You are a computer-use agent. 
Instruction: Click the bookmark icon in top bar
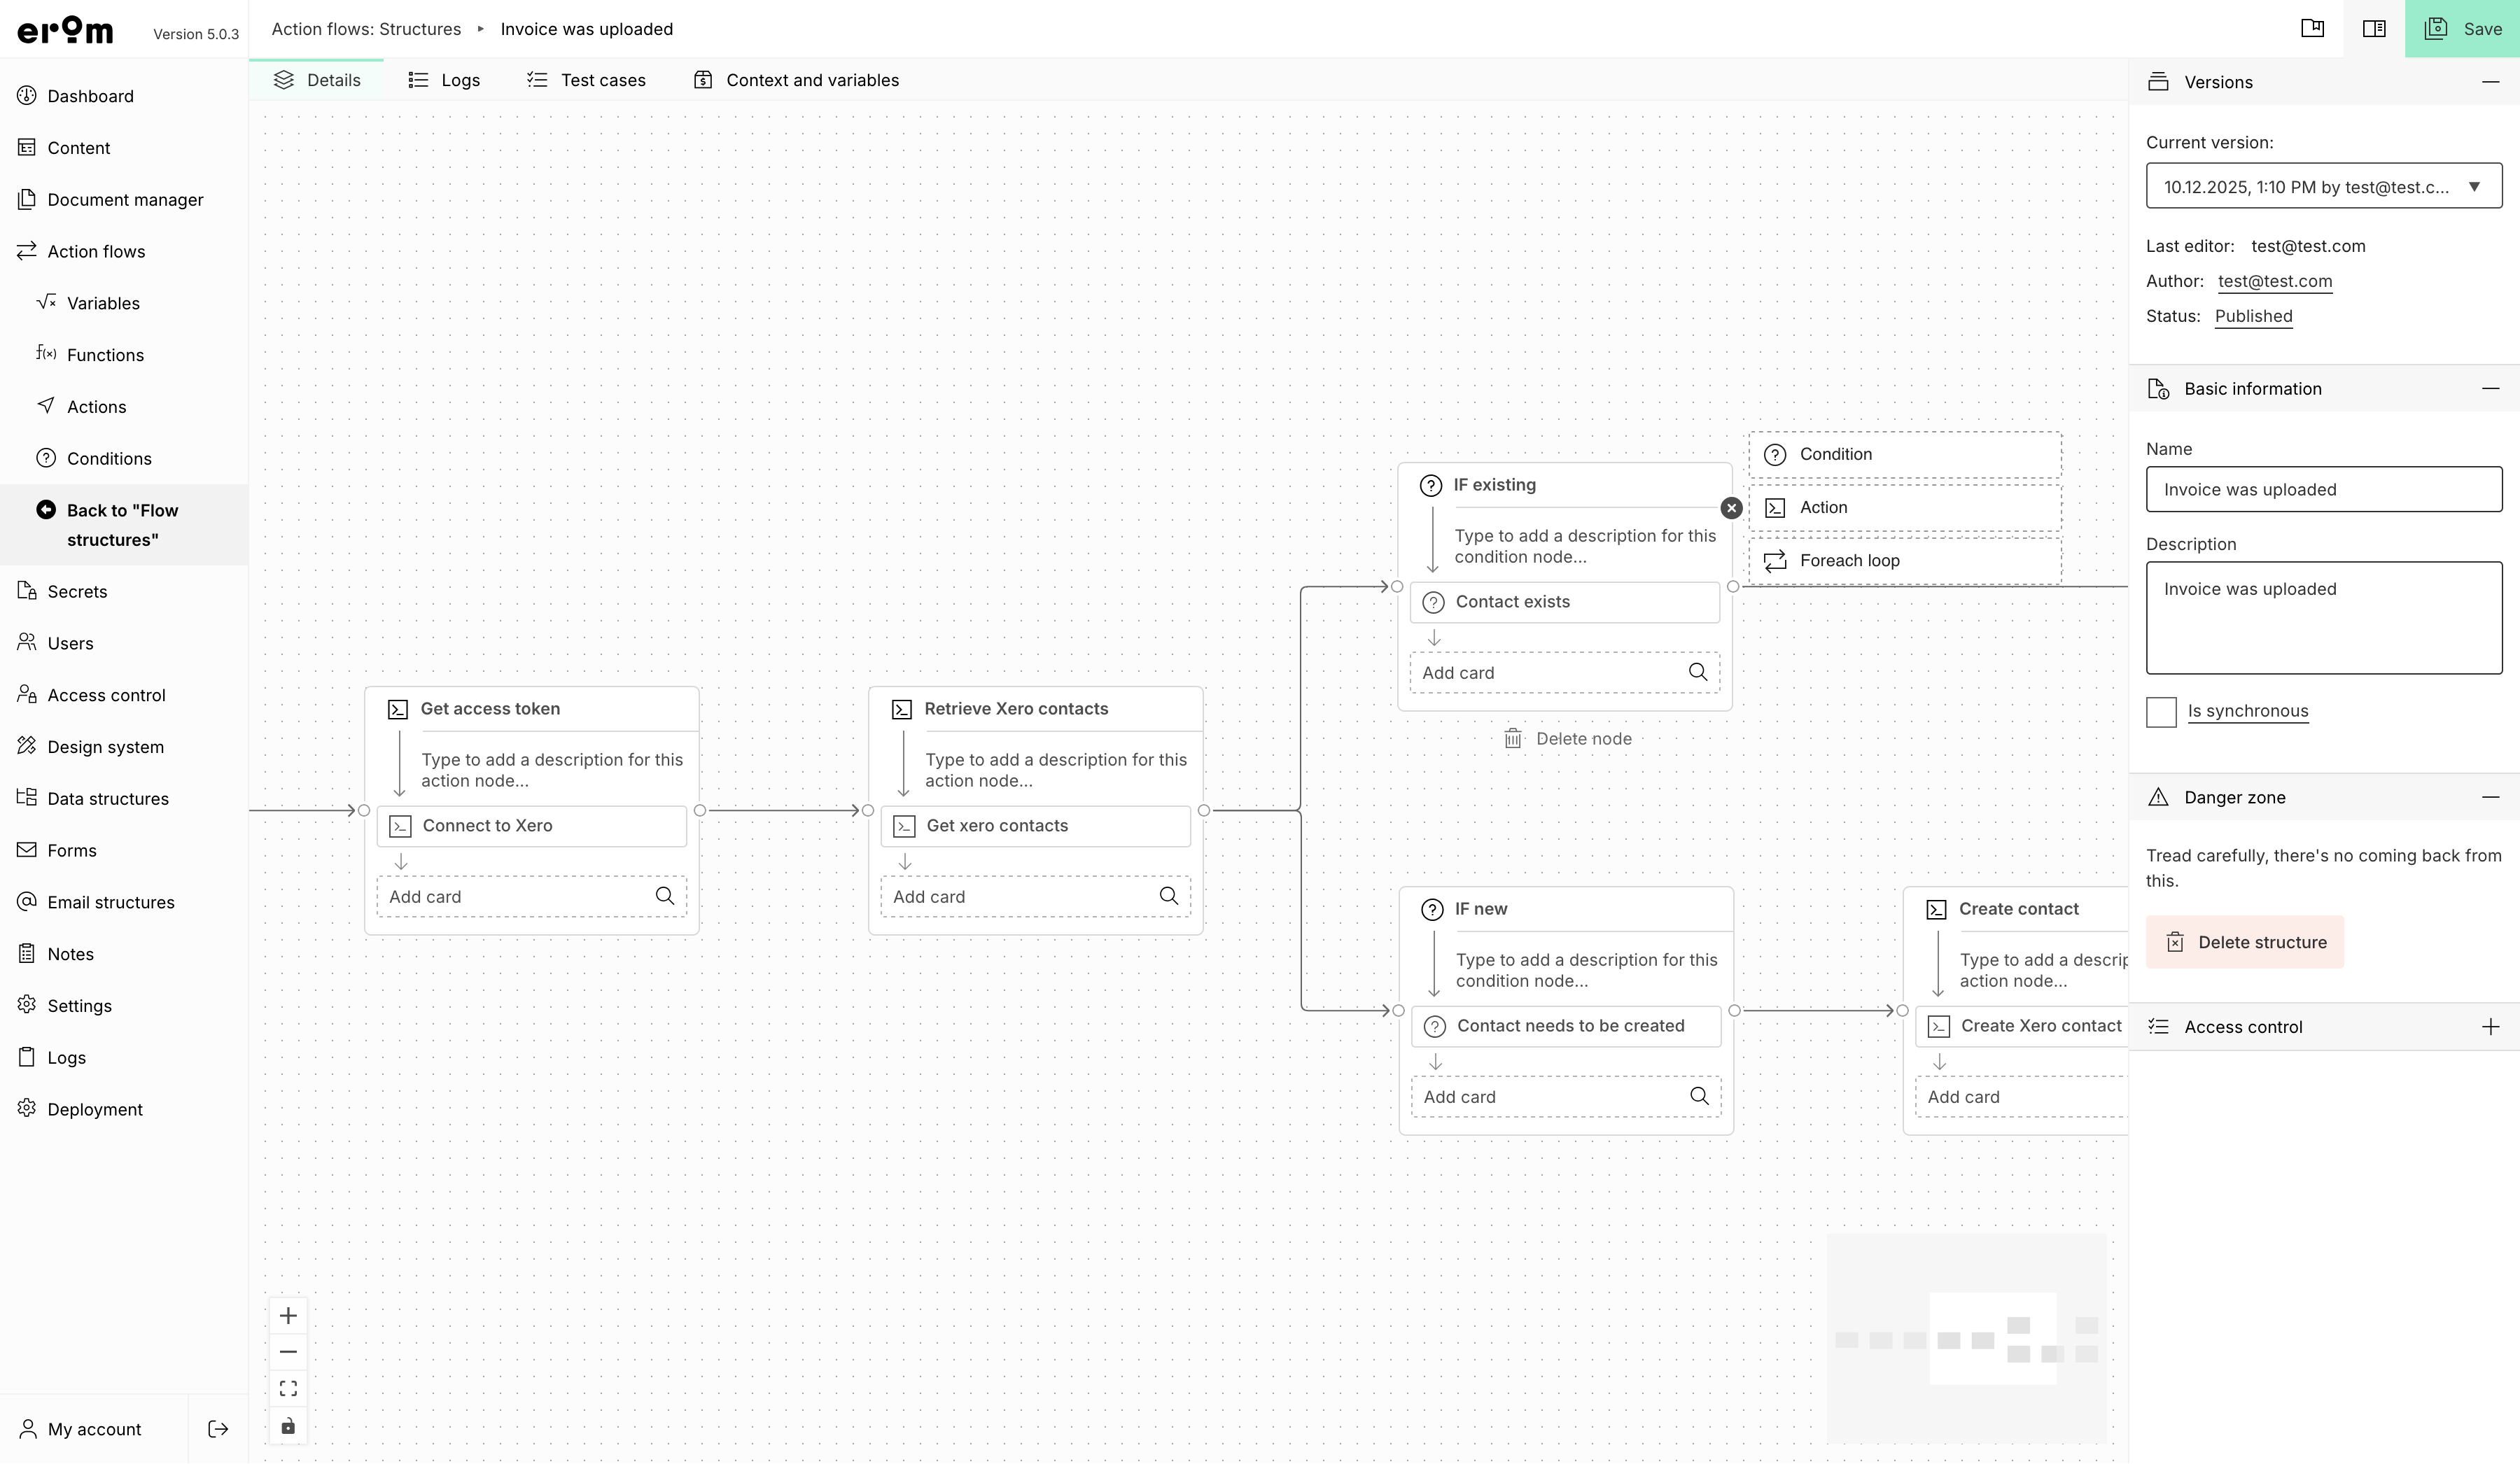[2312, 29]
